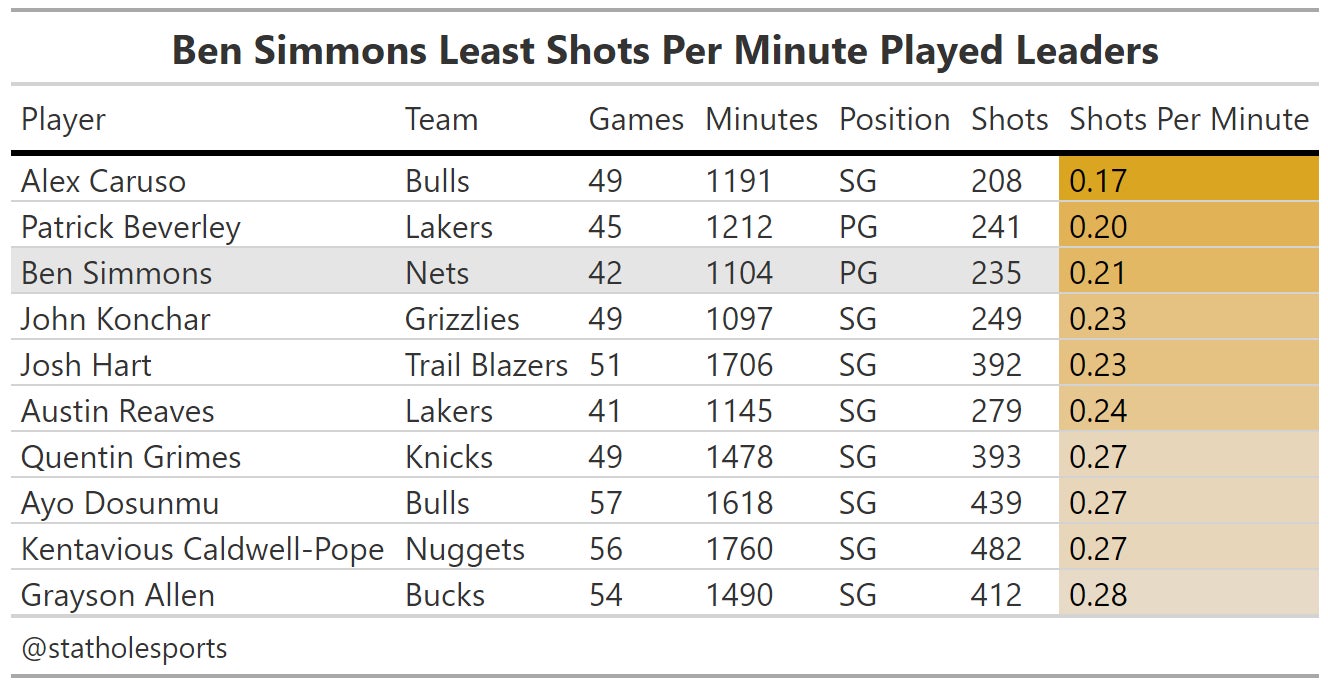Click Grayson Allen's name cell
Screen dimensions: 1328x686
coord(117,595)
